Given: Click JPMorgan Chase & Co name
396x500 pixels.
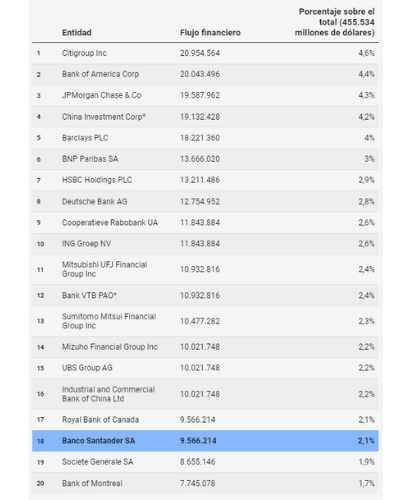Looking at the screenshot, I should pos(102,95).
